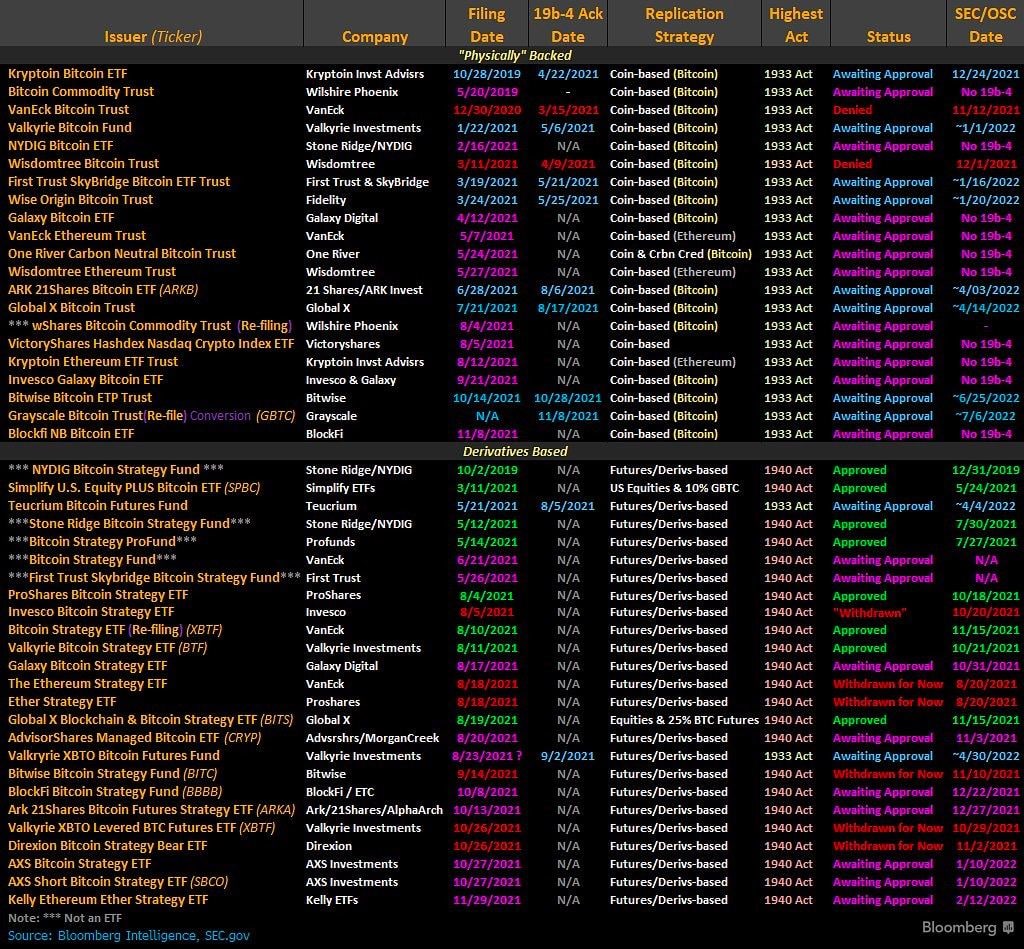
Task: Select Invesco Bitcoin Strategy ETF issuer name
Action: 91,611
